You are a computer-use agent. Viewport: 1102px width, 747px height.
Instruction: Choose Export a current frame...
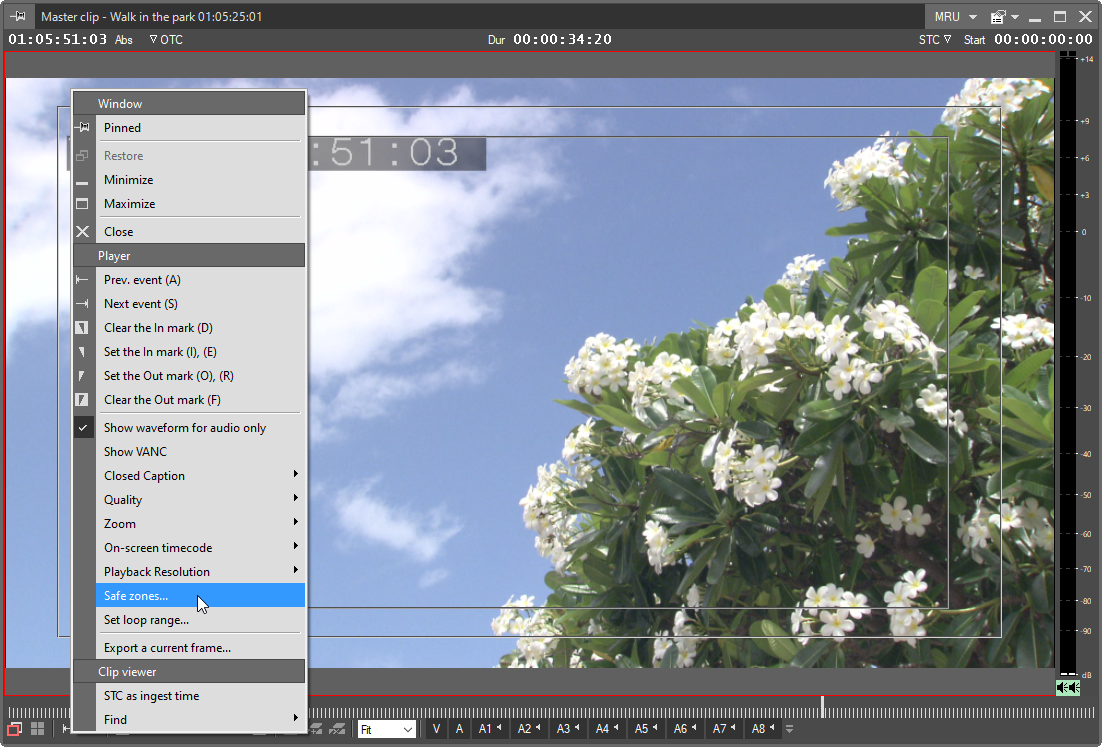click(x=167, y=648)
